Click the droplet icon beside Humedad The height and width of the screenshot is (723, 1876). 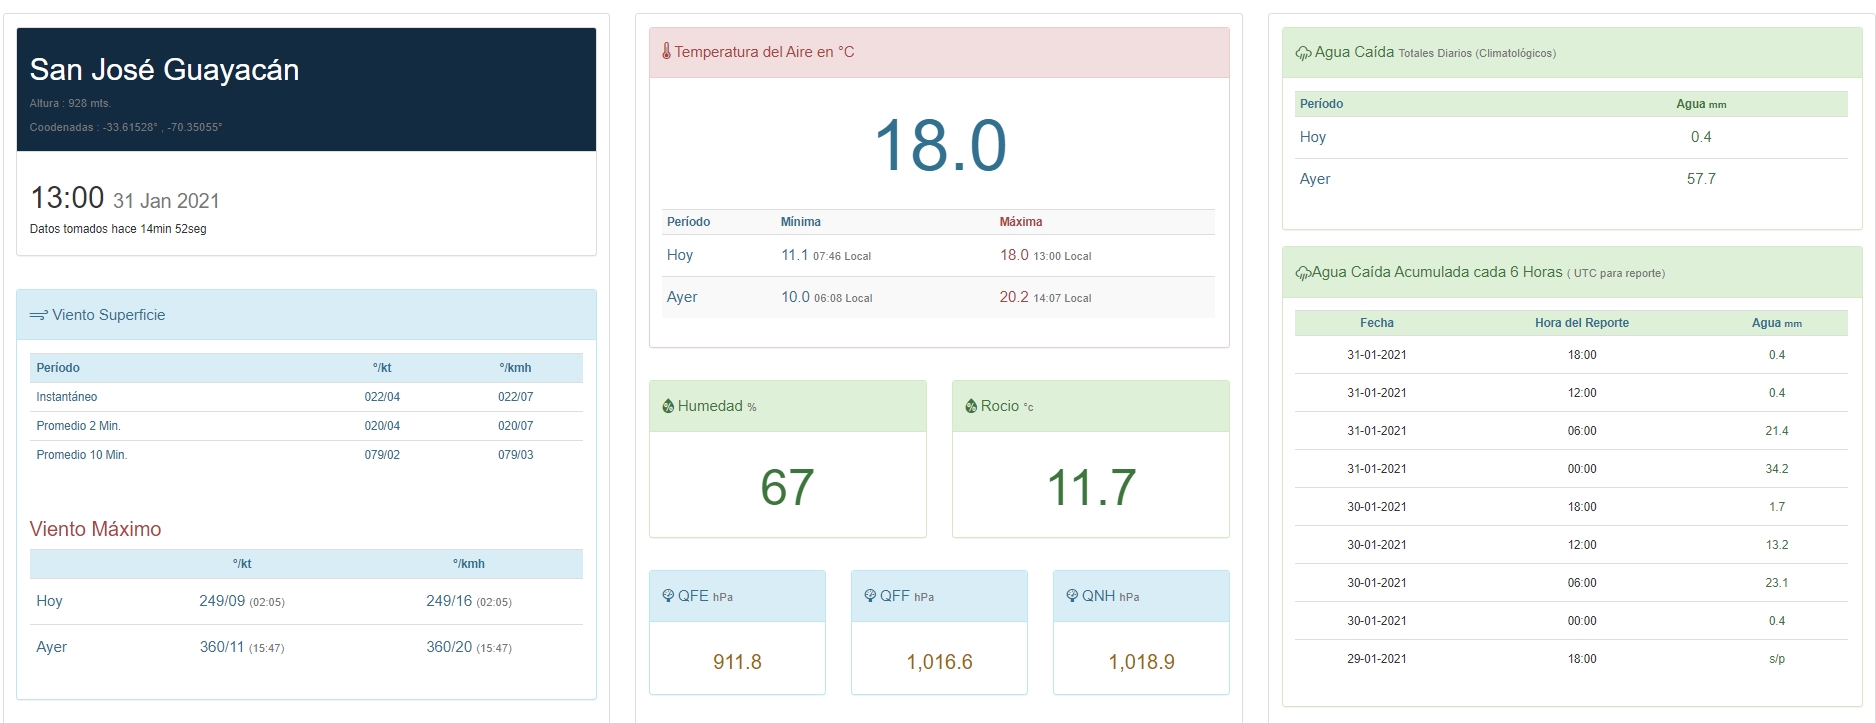(x=668, y=406)
